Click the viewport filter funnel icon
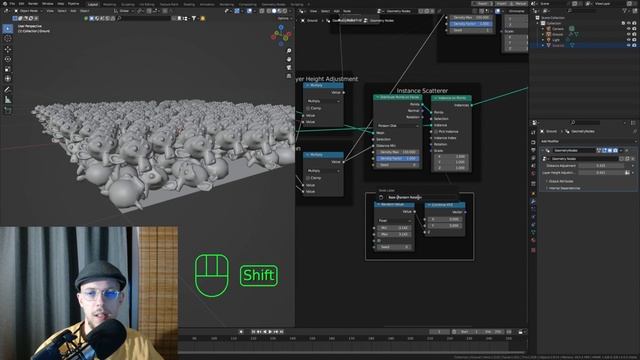 pos(194,18)
